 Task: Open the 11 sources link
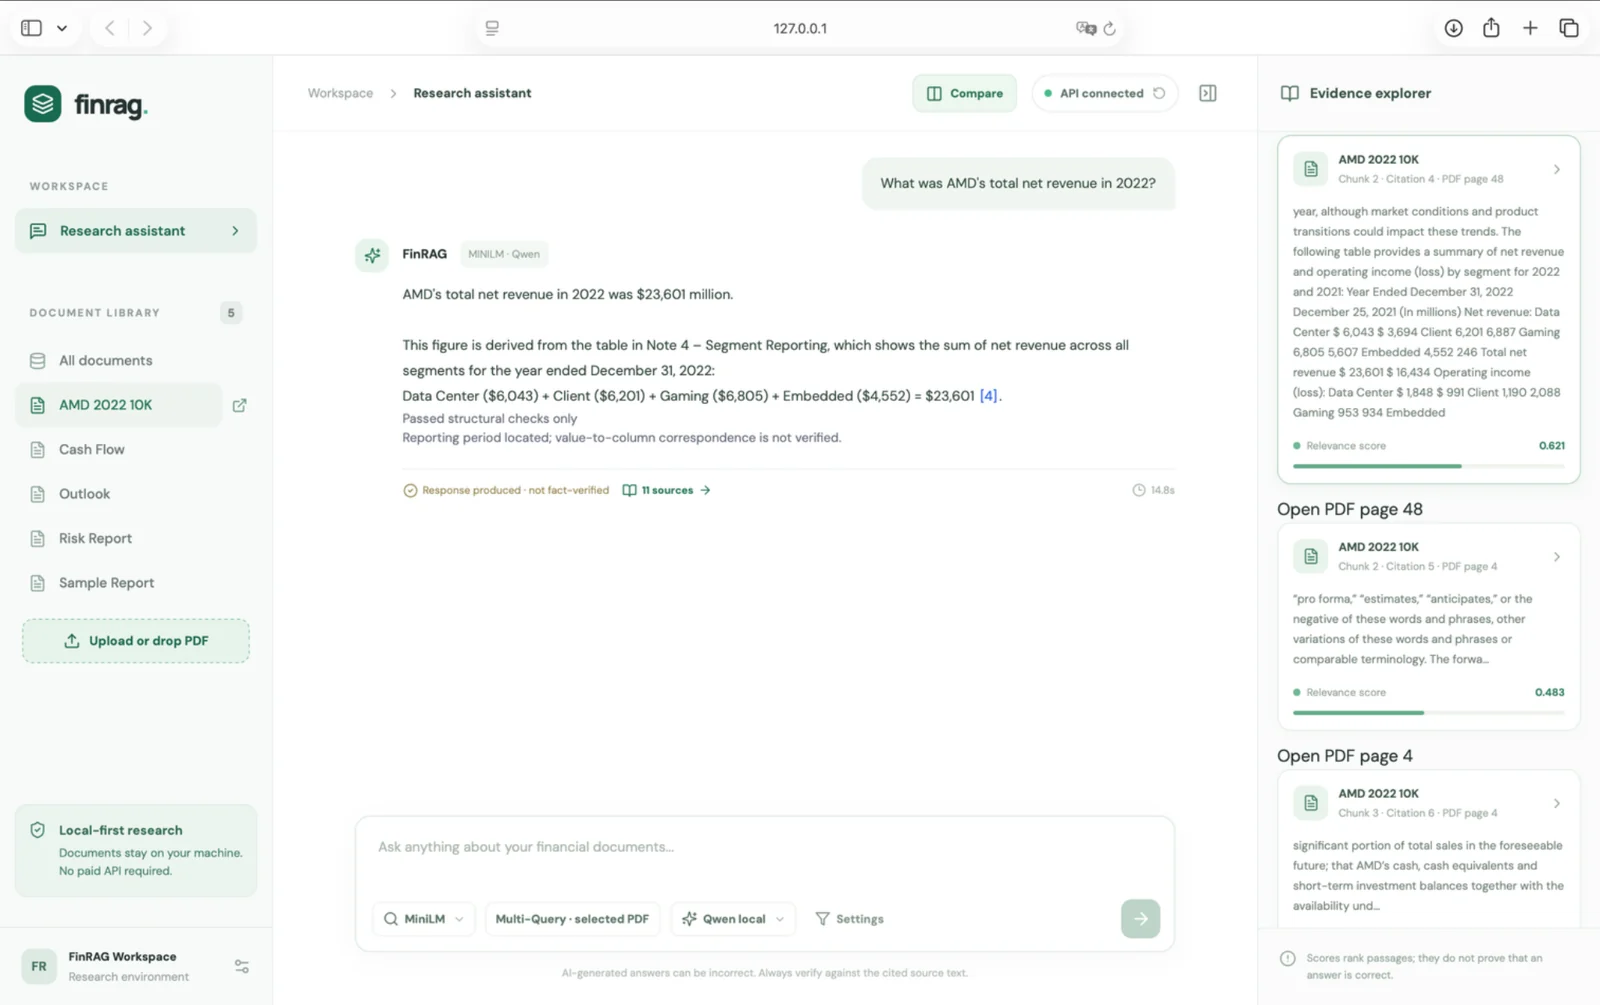pyautogui.click(x=667, y=490)
